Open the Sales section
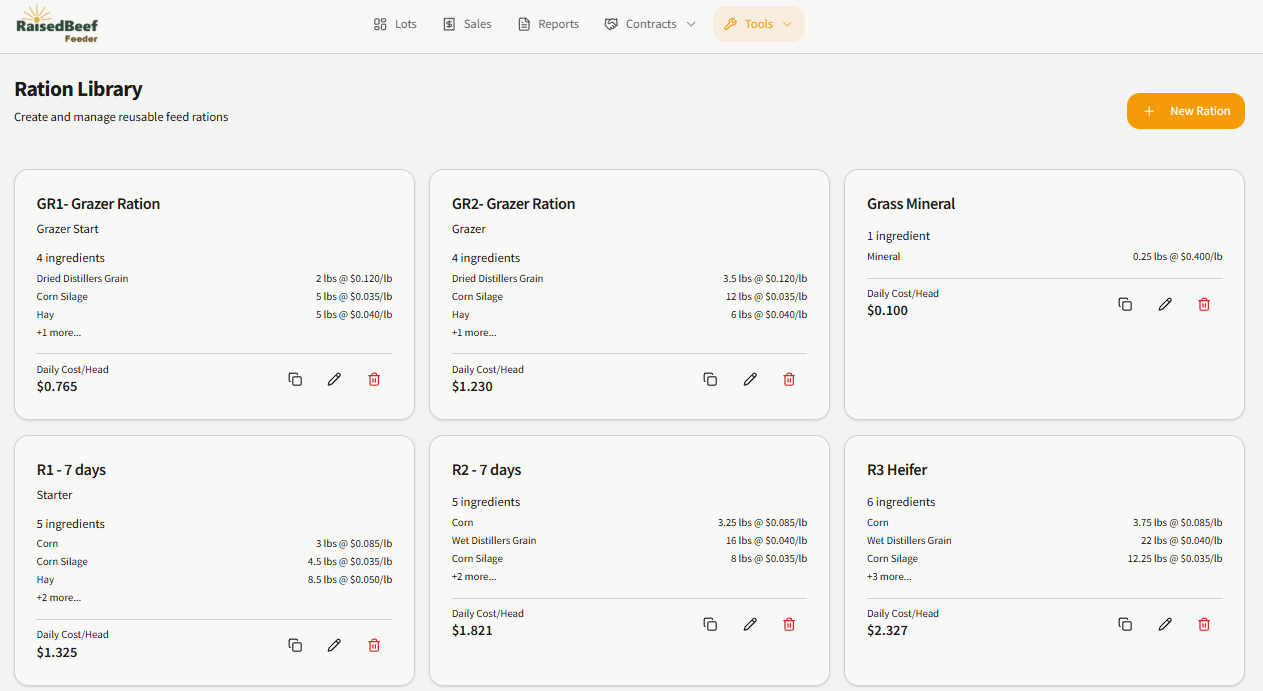The width and height of the screenshot is (1263, 691). pyautogui.click(x=467, y=24)
